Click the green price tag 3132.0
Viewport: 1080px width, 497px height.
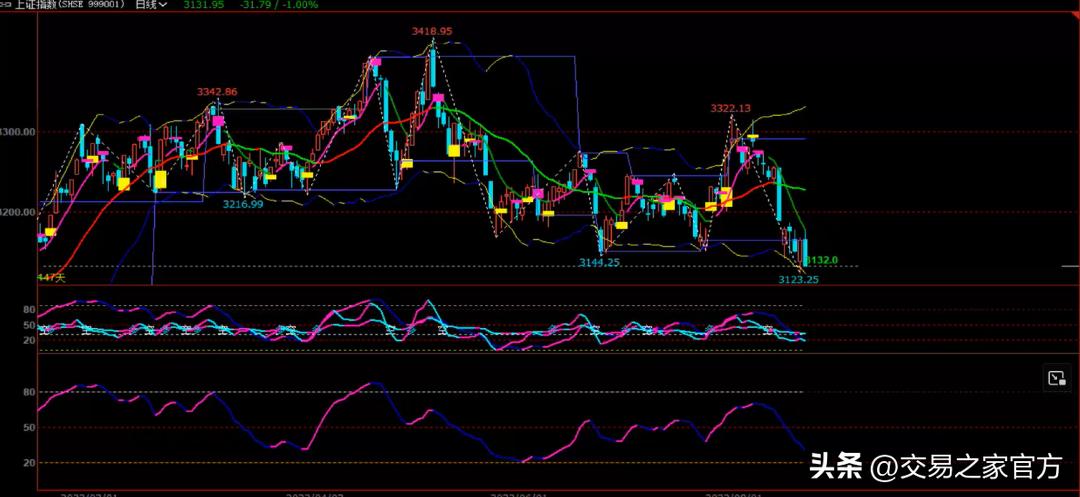pyautogui.click(x=822, y=260)
